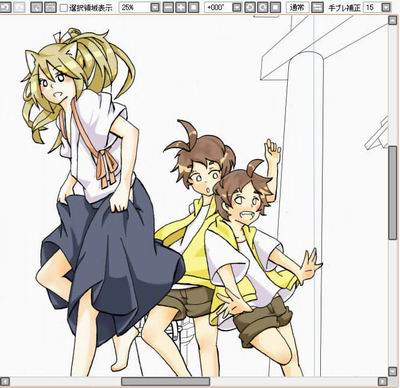Screen dimensions: 400x388
Task: Click the horizontal scrollbar thumb
Action: (166, 381)
